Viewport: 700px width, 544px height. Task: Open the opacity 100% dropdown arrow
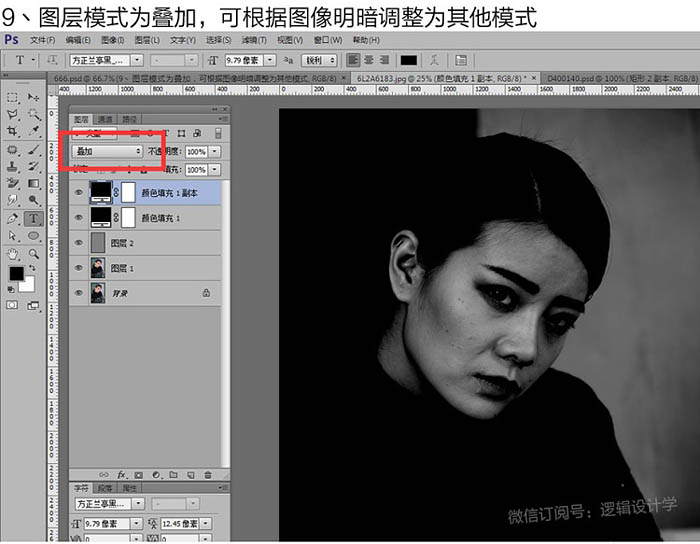coord(215,152)
